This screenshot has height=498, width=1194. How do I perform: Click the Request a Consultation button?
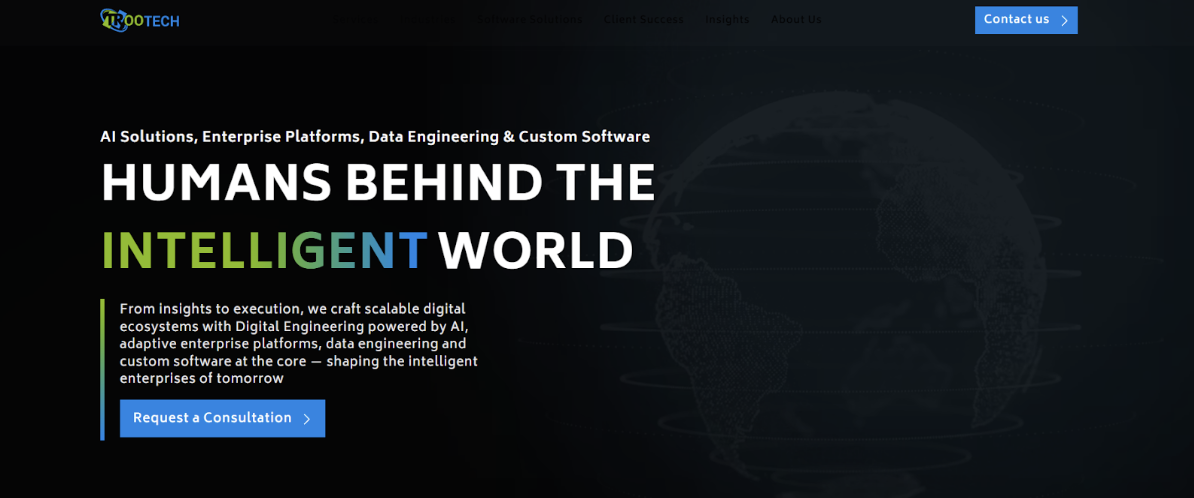[x=212, y=418]
